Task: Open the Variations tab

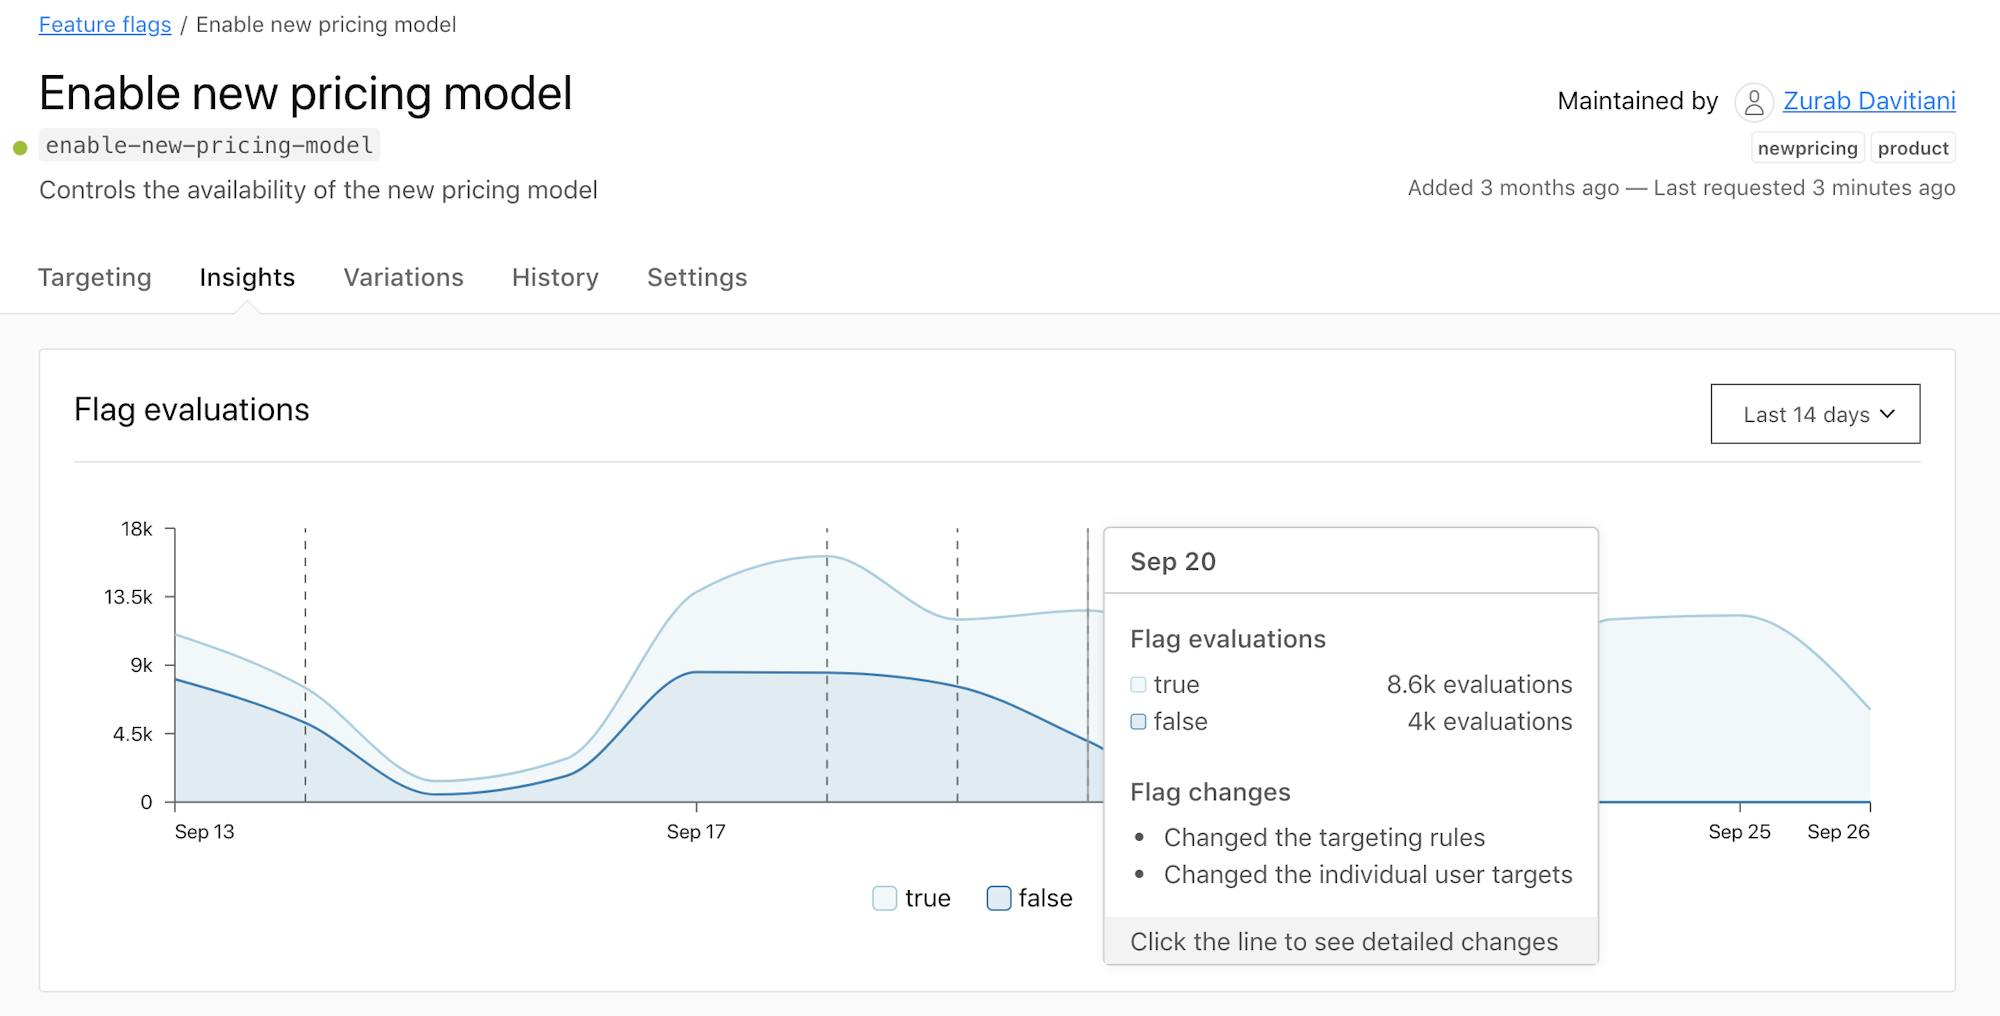Action: 403,278
